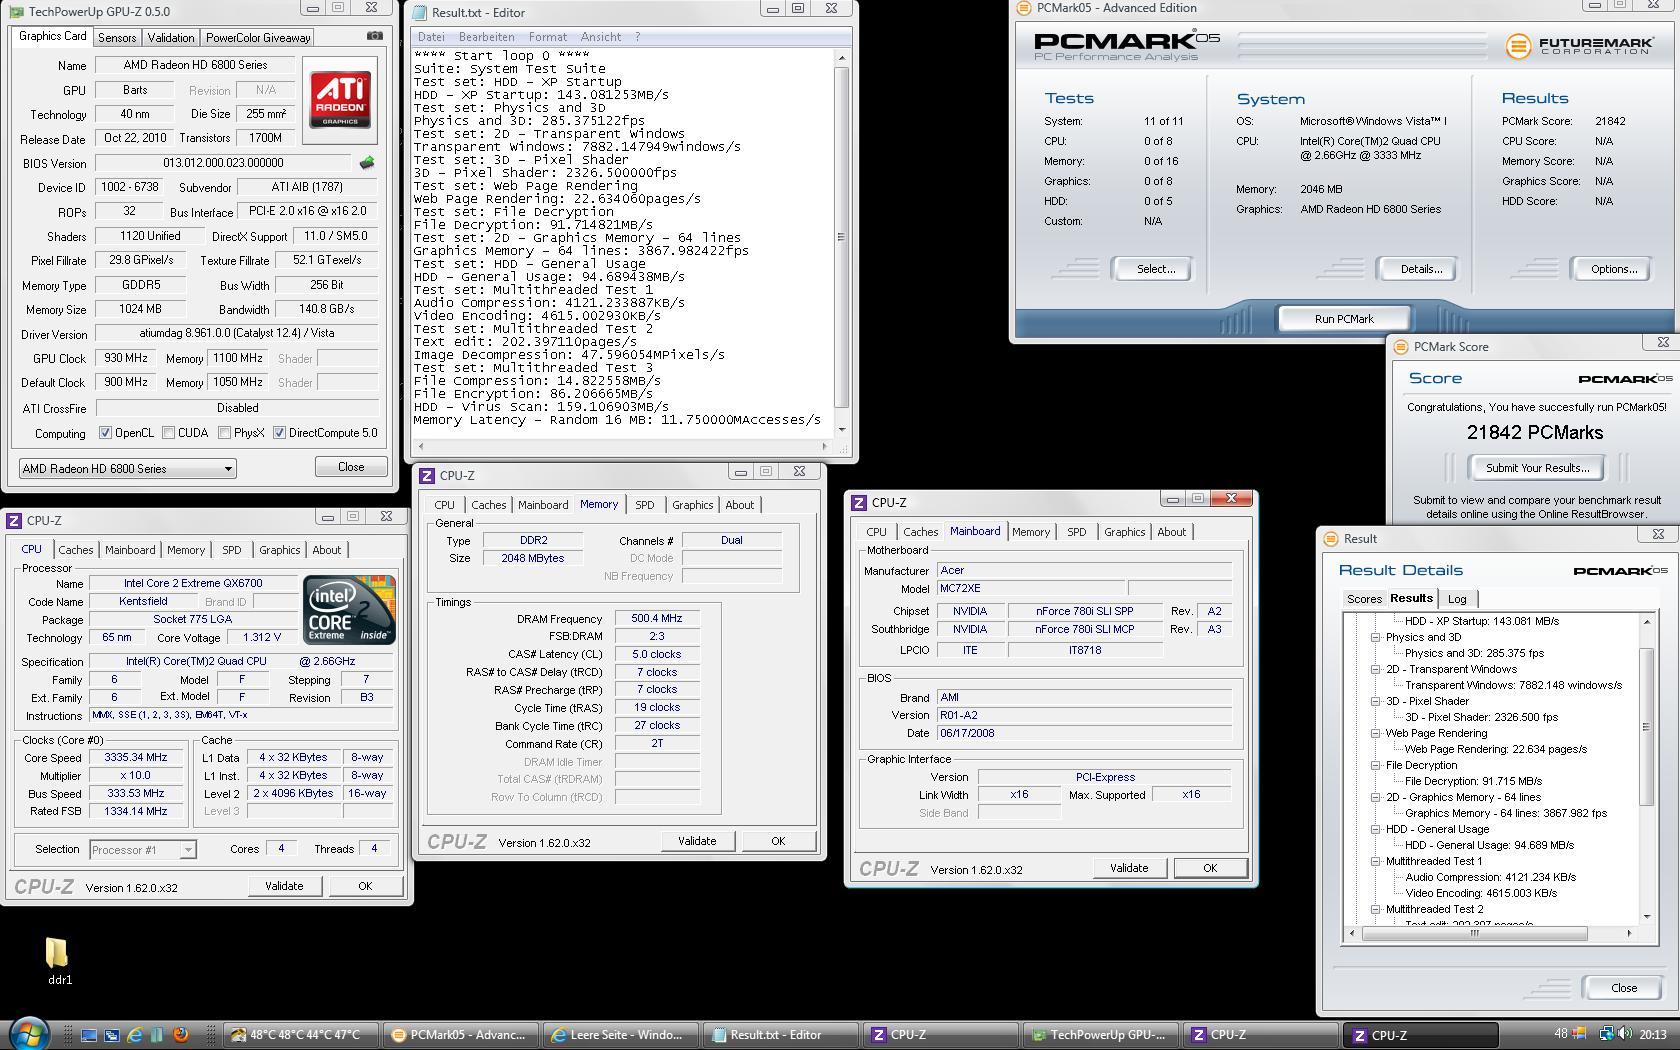Click the CPU-Z Memory window title icon

coord(427,476)
